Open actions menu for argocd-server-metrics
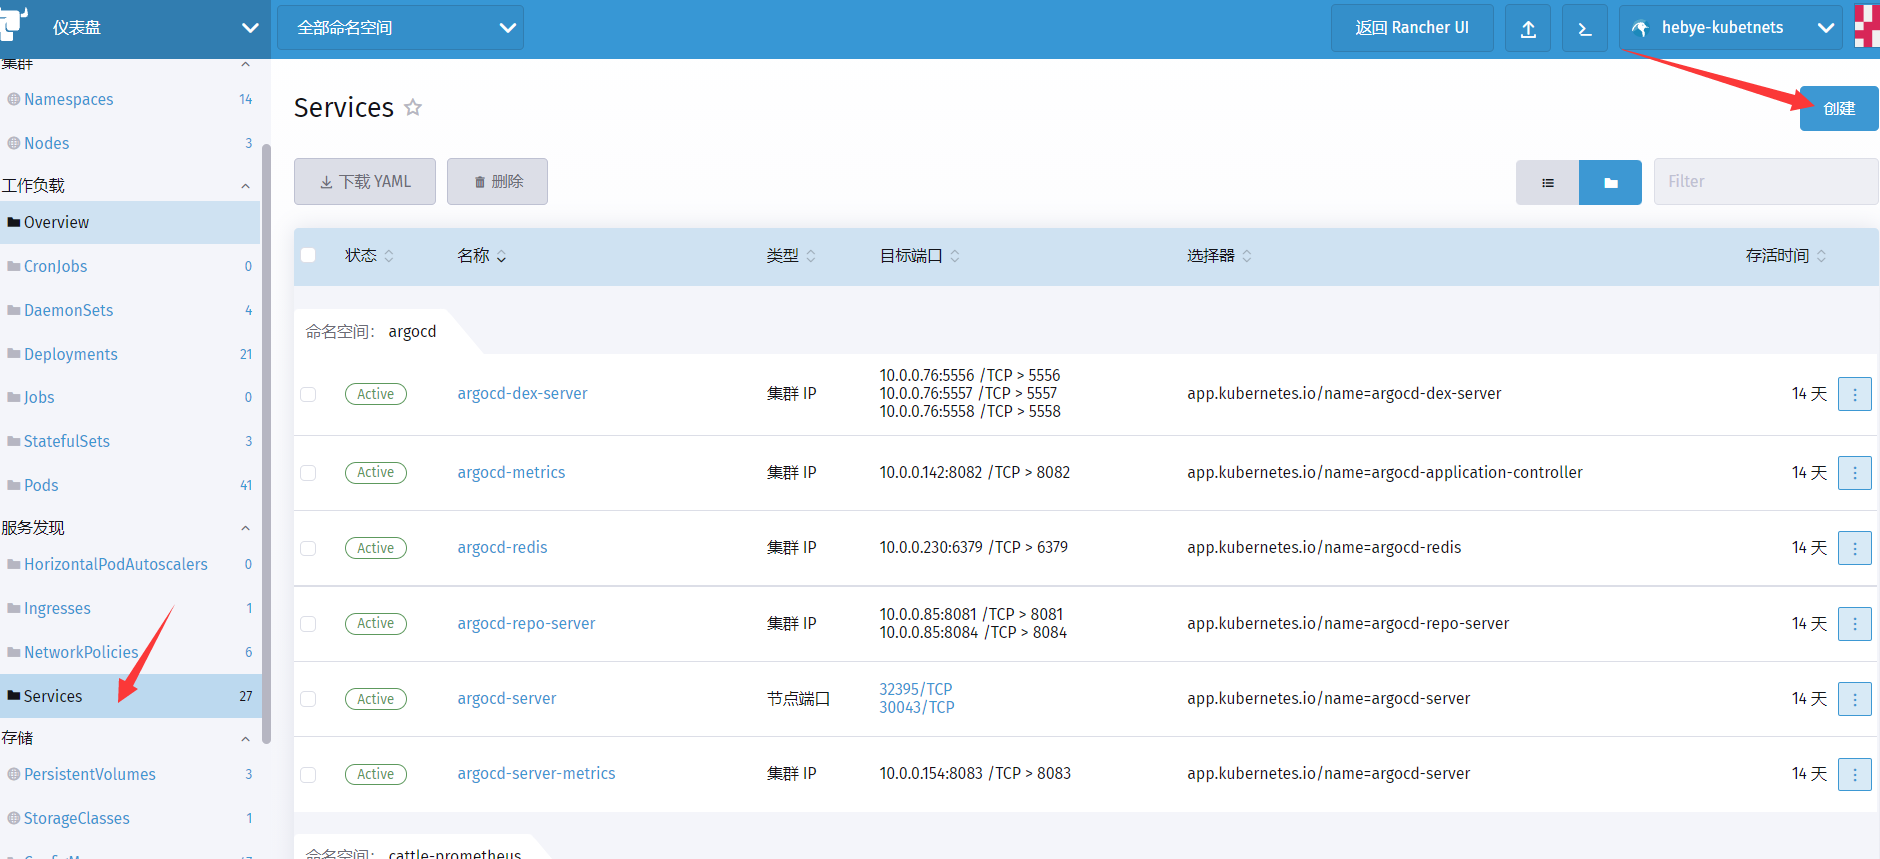 1855,774
